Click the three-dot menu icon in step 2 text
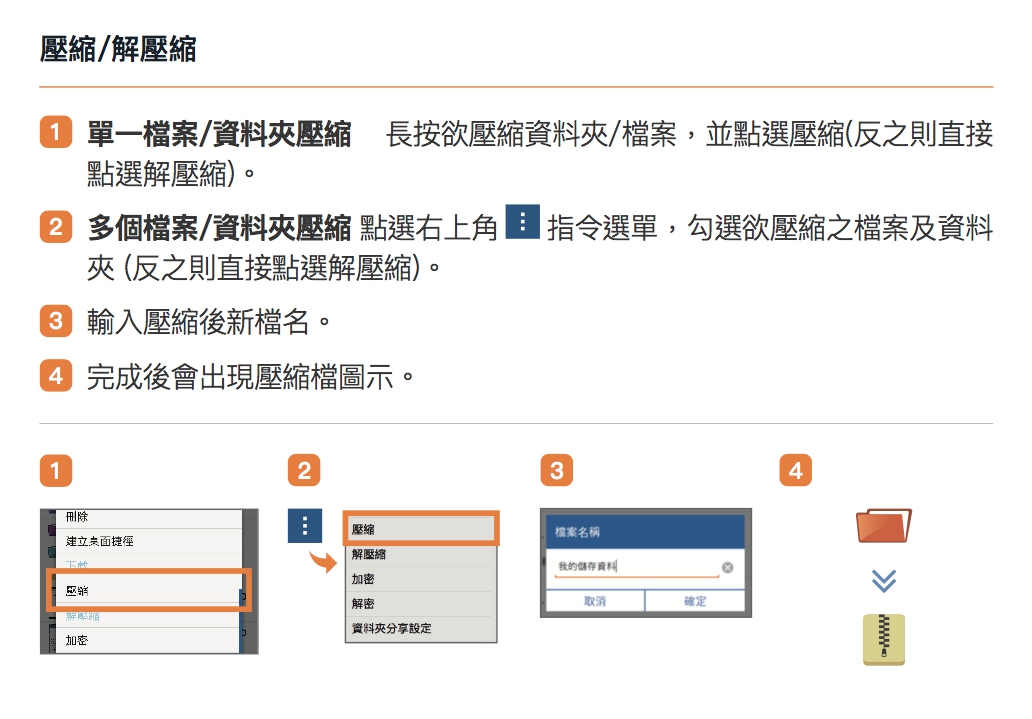Image resolution: width=1032 pixels, height=719 pixels. tap(522, 222)
